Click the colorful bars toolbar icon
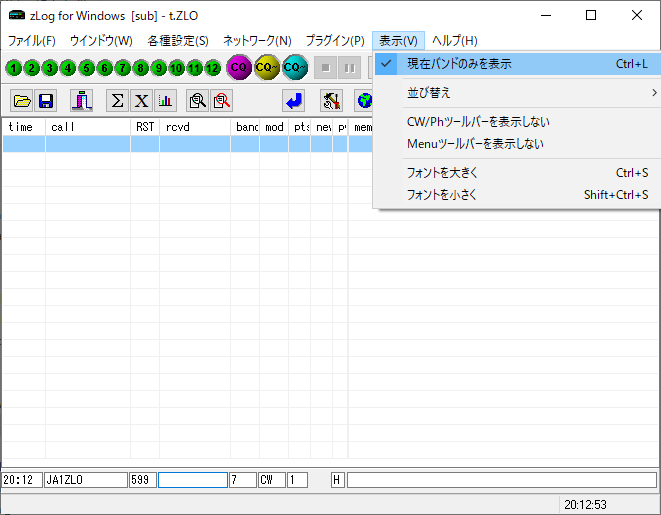 pos(82,101)
